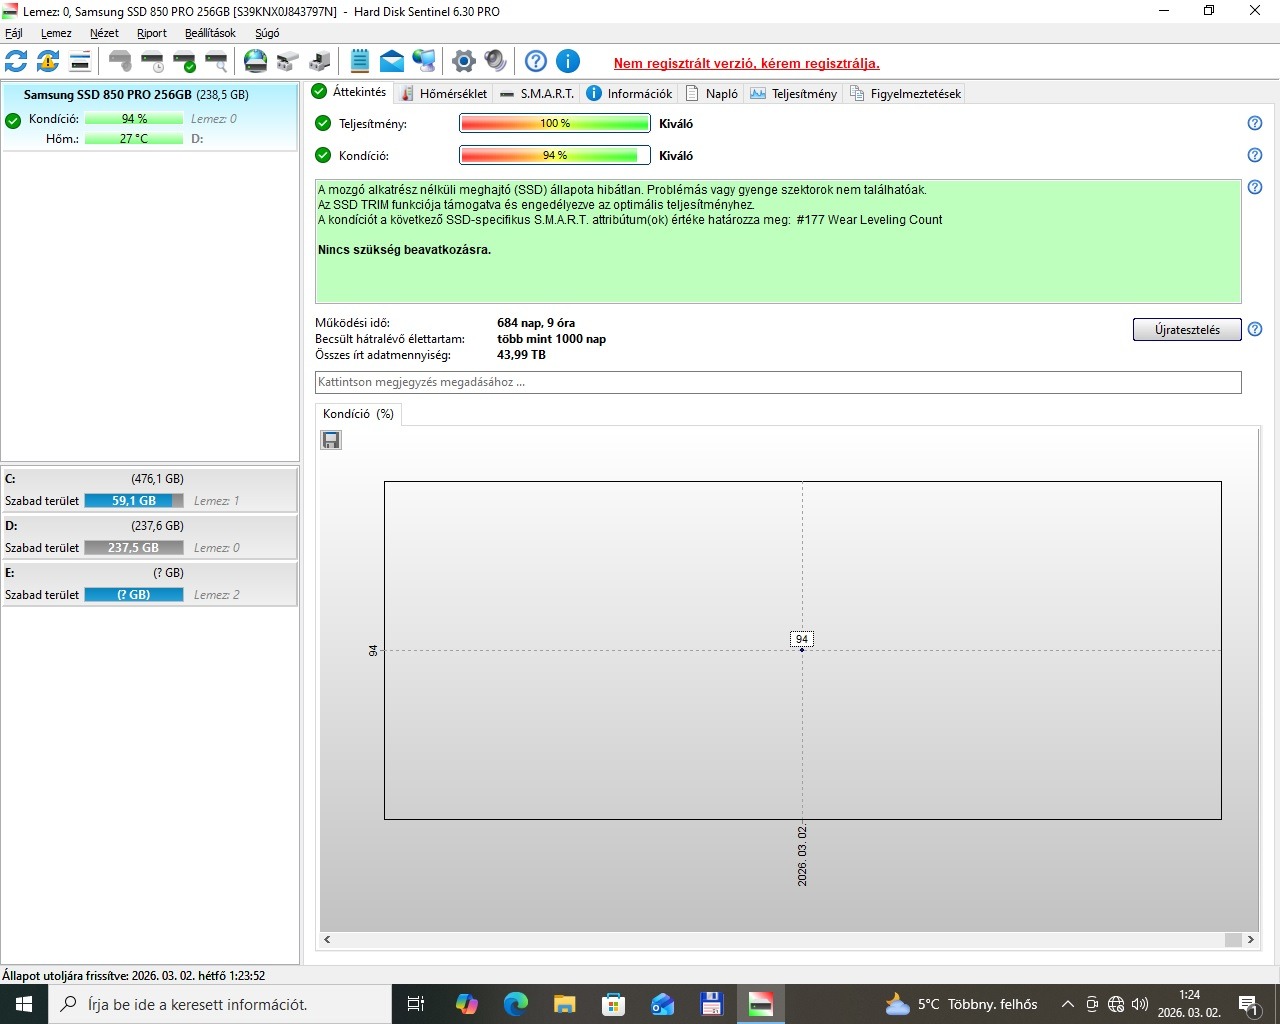Click the taskbar search box

[220, 1004]
